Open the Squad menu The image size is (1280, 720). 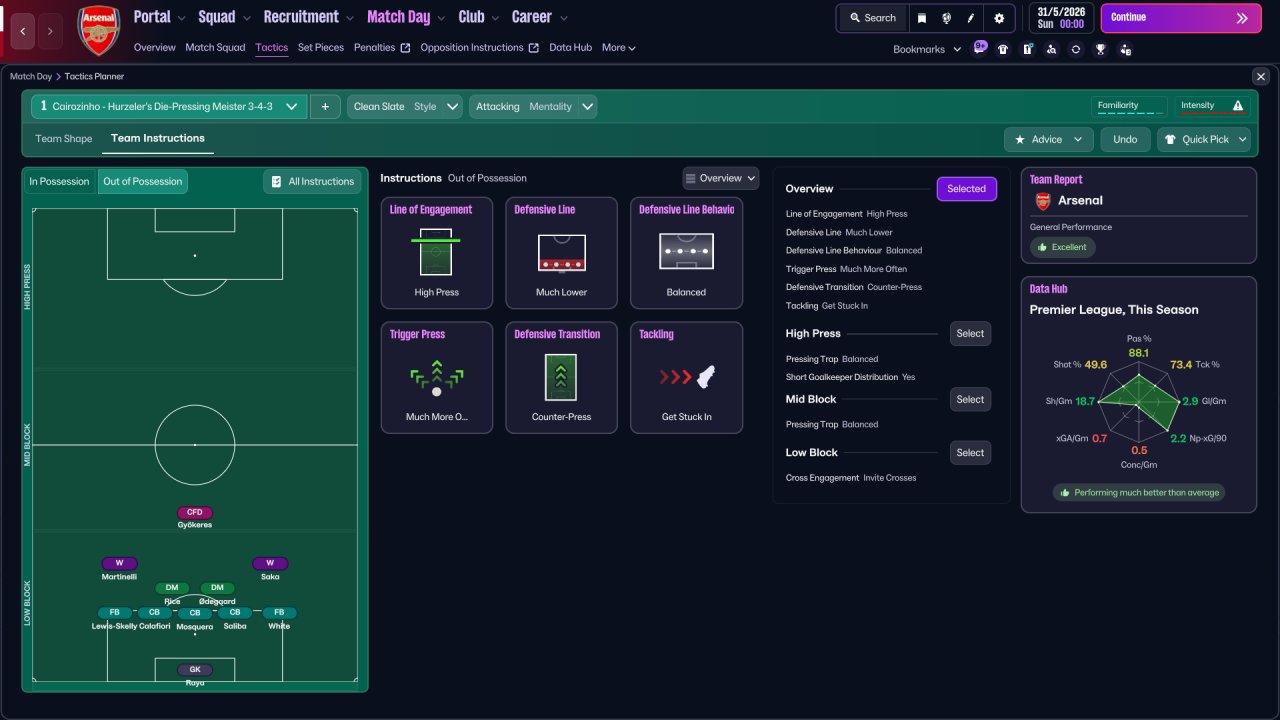tap(225, 17)
